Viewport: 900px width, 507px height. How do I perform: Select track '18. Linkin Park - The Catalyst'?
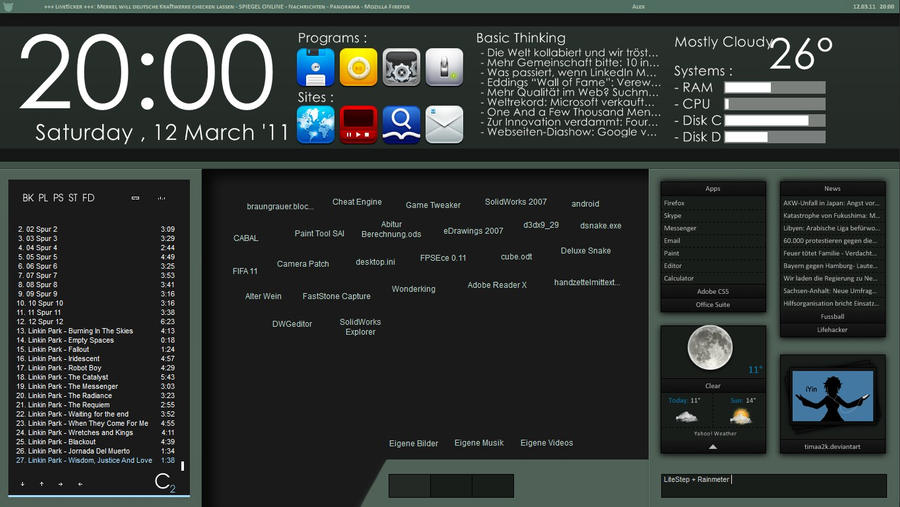coord(95,377)
